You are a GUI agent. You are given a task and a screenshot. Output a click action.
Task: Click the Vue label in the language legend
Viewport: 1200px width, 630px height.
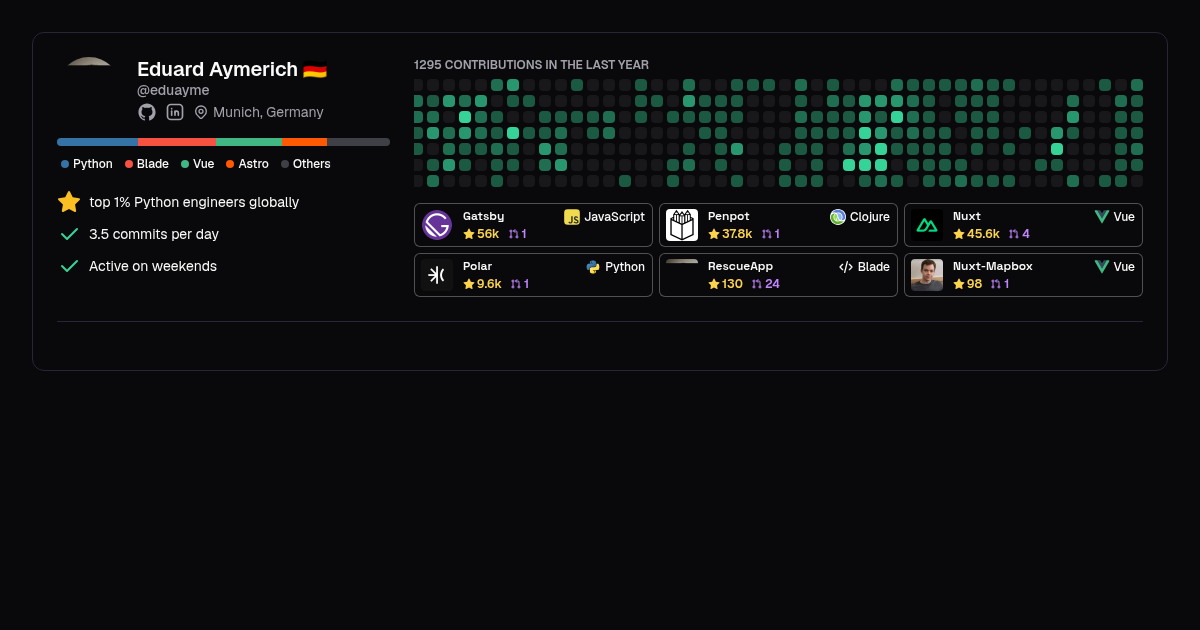pyautogui.click(x=204, y=164)
